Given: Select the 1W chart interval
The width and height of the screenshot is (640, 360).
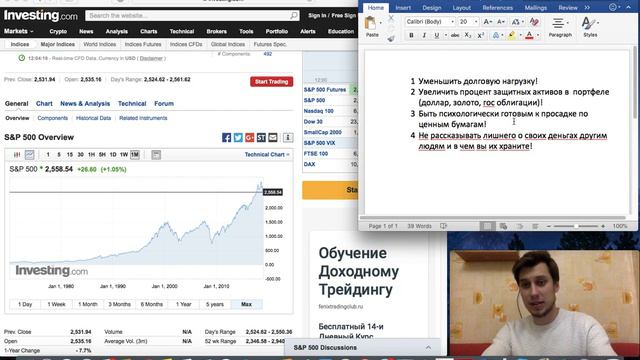Looking at the screenshot, I should click(124, 155).
